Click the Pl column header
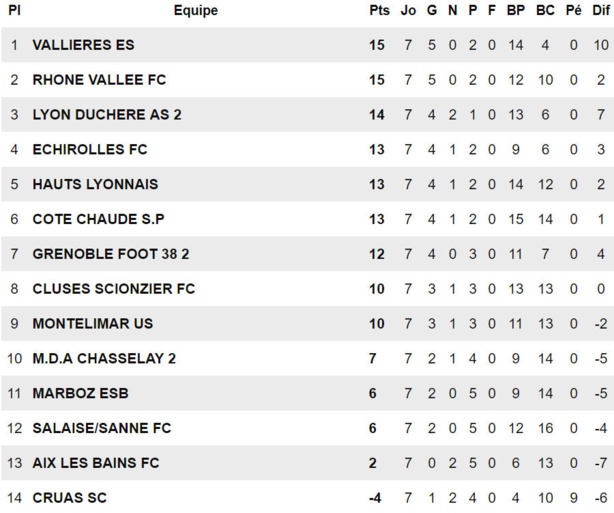Image resolution: width=614 pixels, height=513 pixels. (x=14, y=11)
